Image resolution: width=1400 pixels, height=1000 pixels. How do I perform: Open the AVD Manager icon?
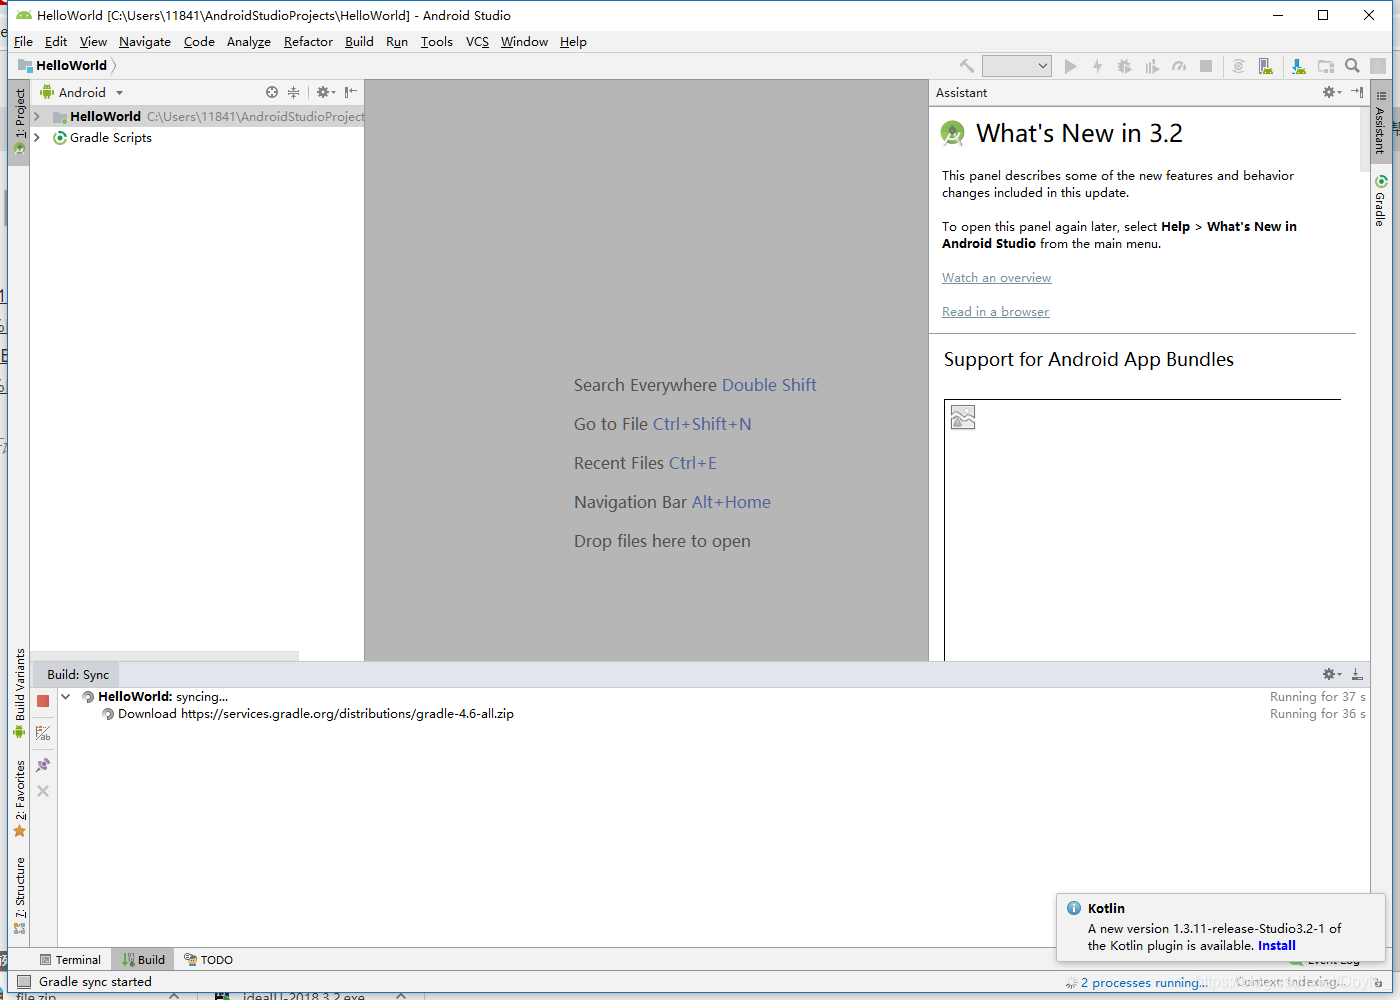(1266, 66)
